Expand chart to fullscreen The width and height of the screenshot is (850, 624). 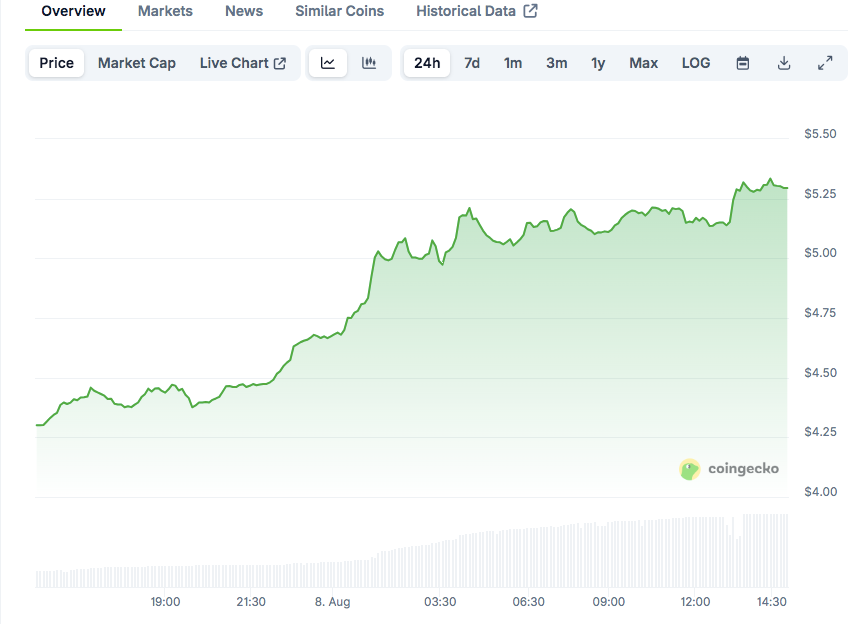825,63
